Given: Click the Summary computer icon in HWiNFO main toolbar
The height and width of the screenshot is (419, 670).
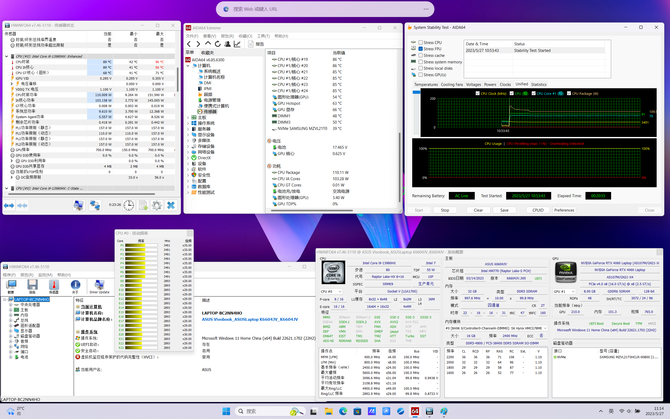Looking at the screenshot, I should [x=12, y=286].
